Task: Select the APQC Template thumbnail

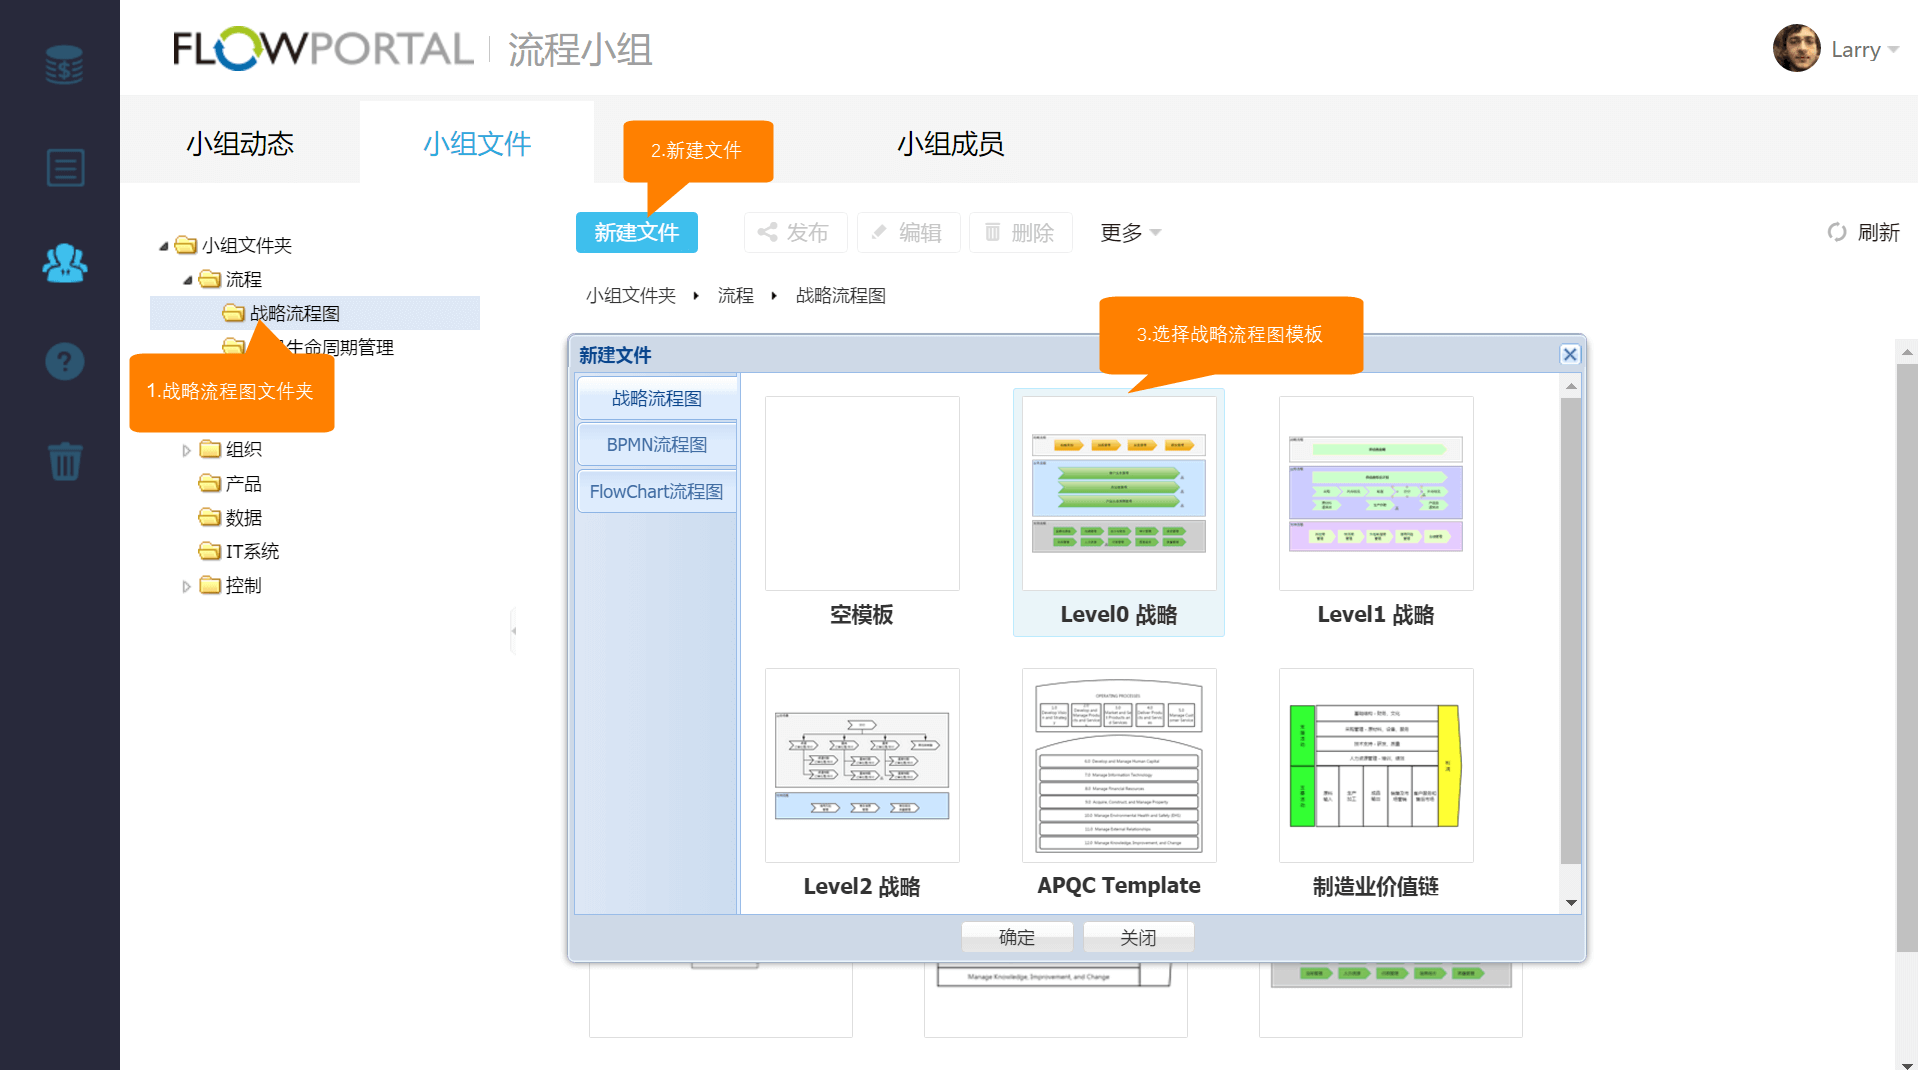Action: coord(1118,766)
